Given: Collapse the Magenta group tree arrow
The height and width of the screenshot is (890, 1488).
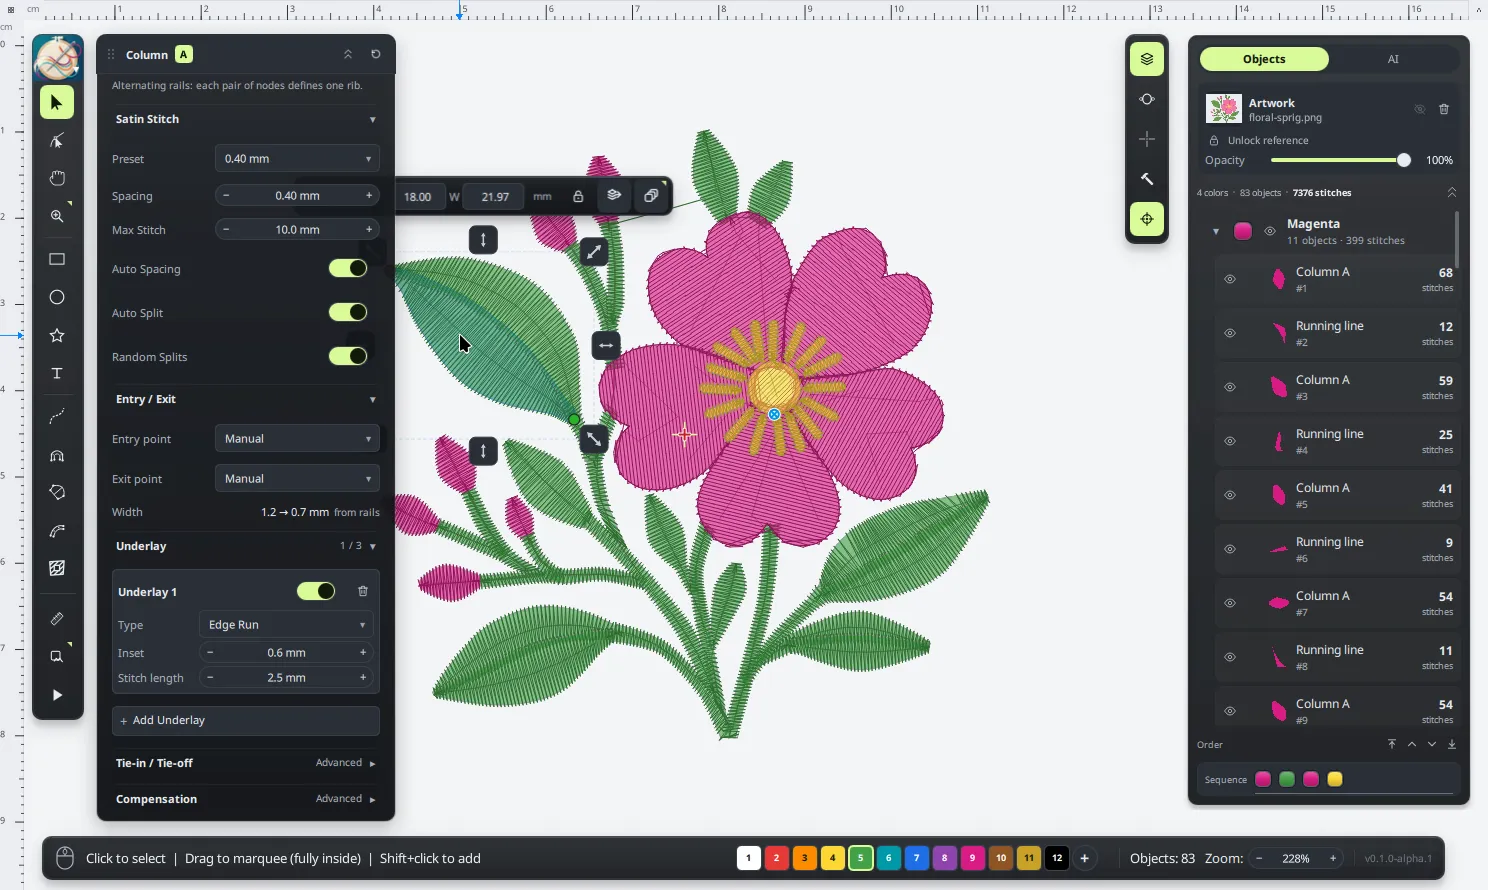Looking at the screenshot, I should (1216, 231).
